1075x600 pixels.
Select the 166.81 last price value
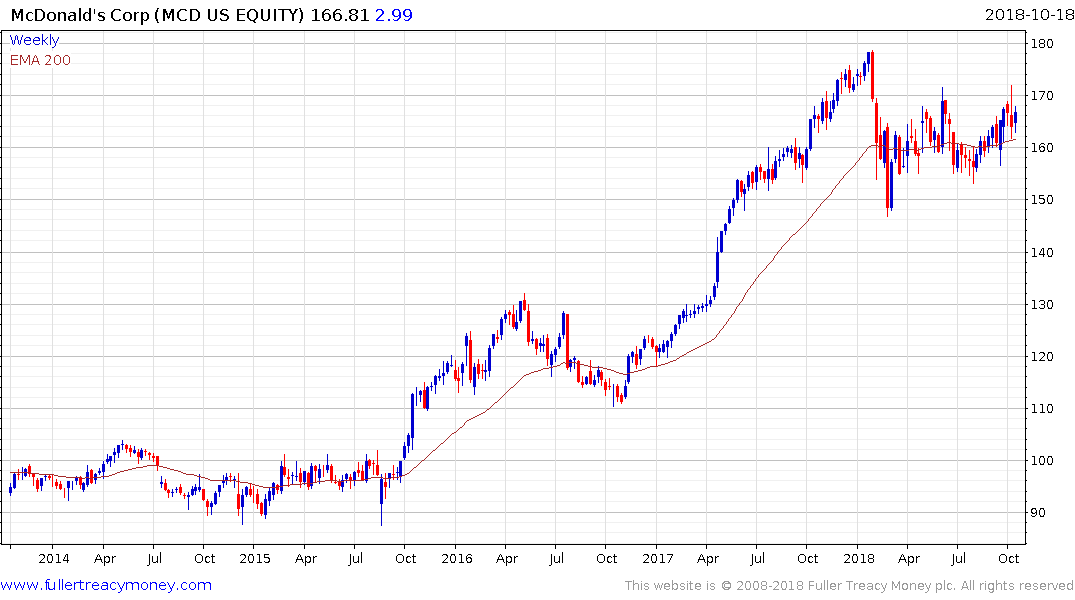pos(340,15)
